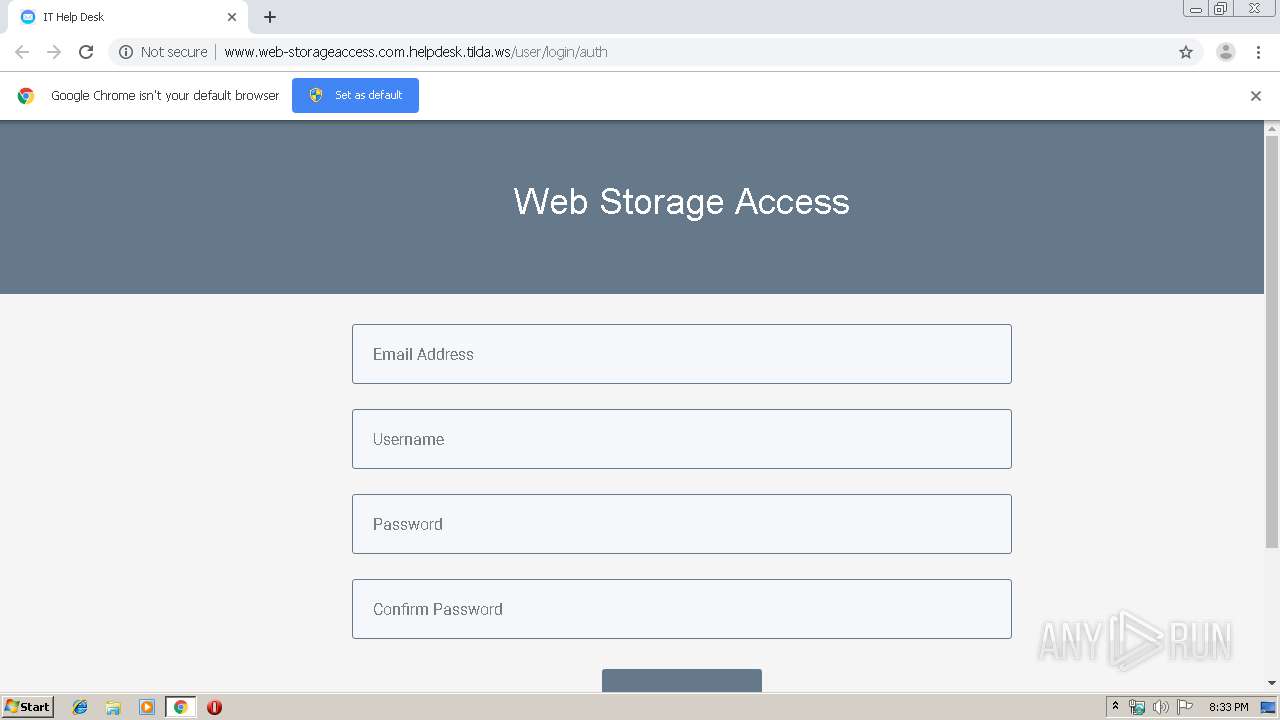The image size is (1280, 720).
Task: Open the media player taskbar icon
Action: [147, 707]
